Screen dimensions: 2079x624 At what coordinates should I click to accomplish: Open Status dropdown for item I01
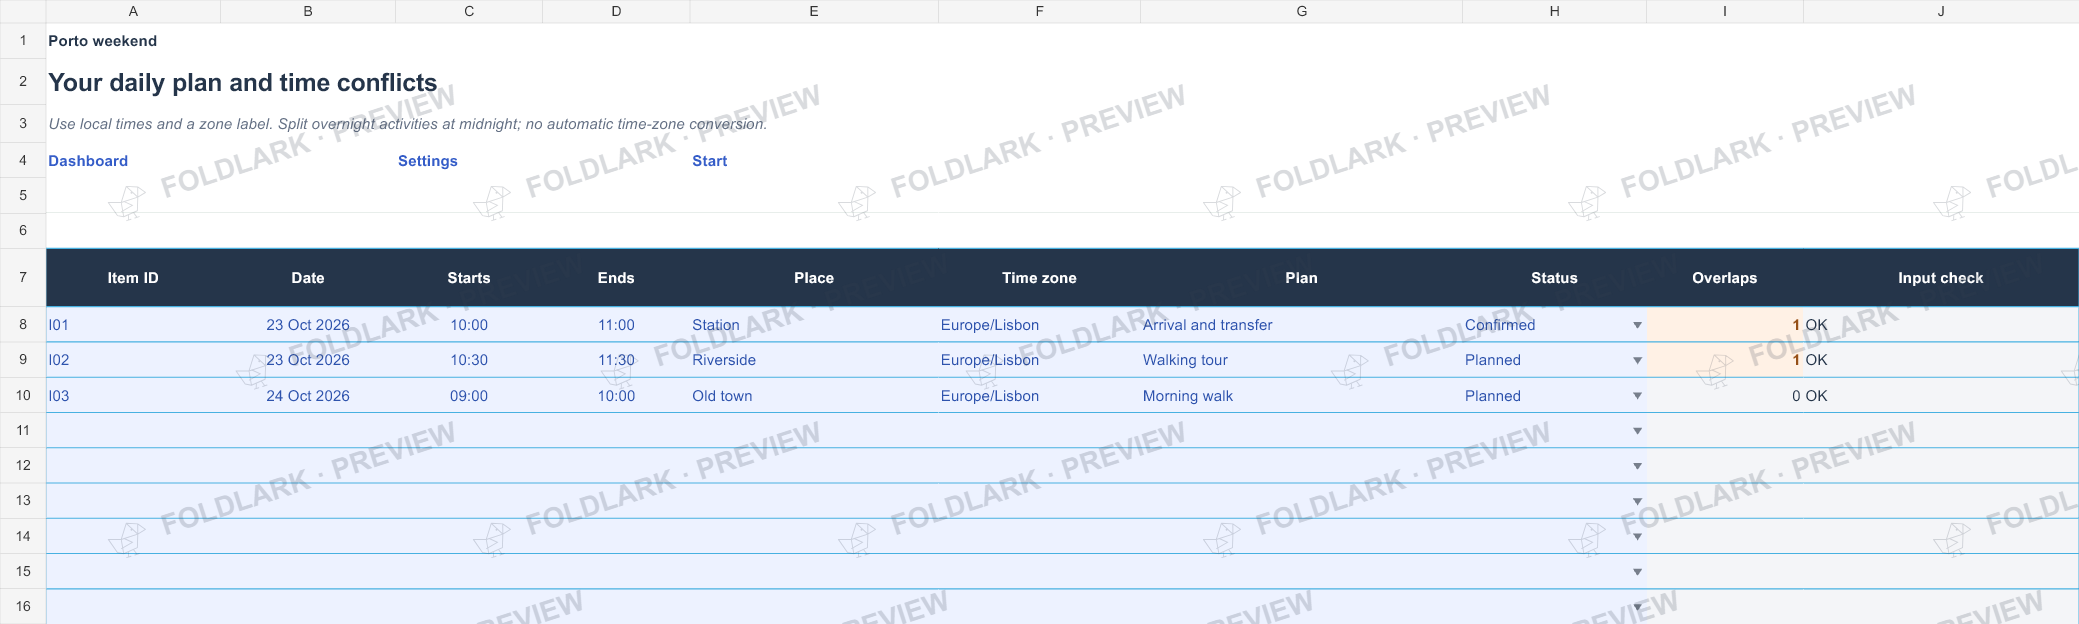[1637, 325]
